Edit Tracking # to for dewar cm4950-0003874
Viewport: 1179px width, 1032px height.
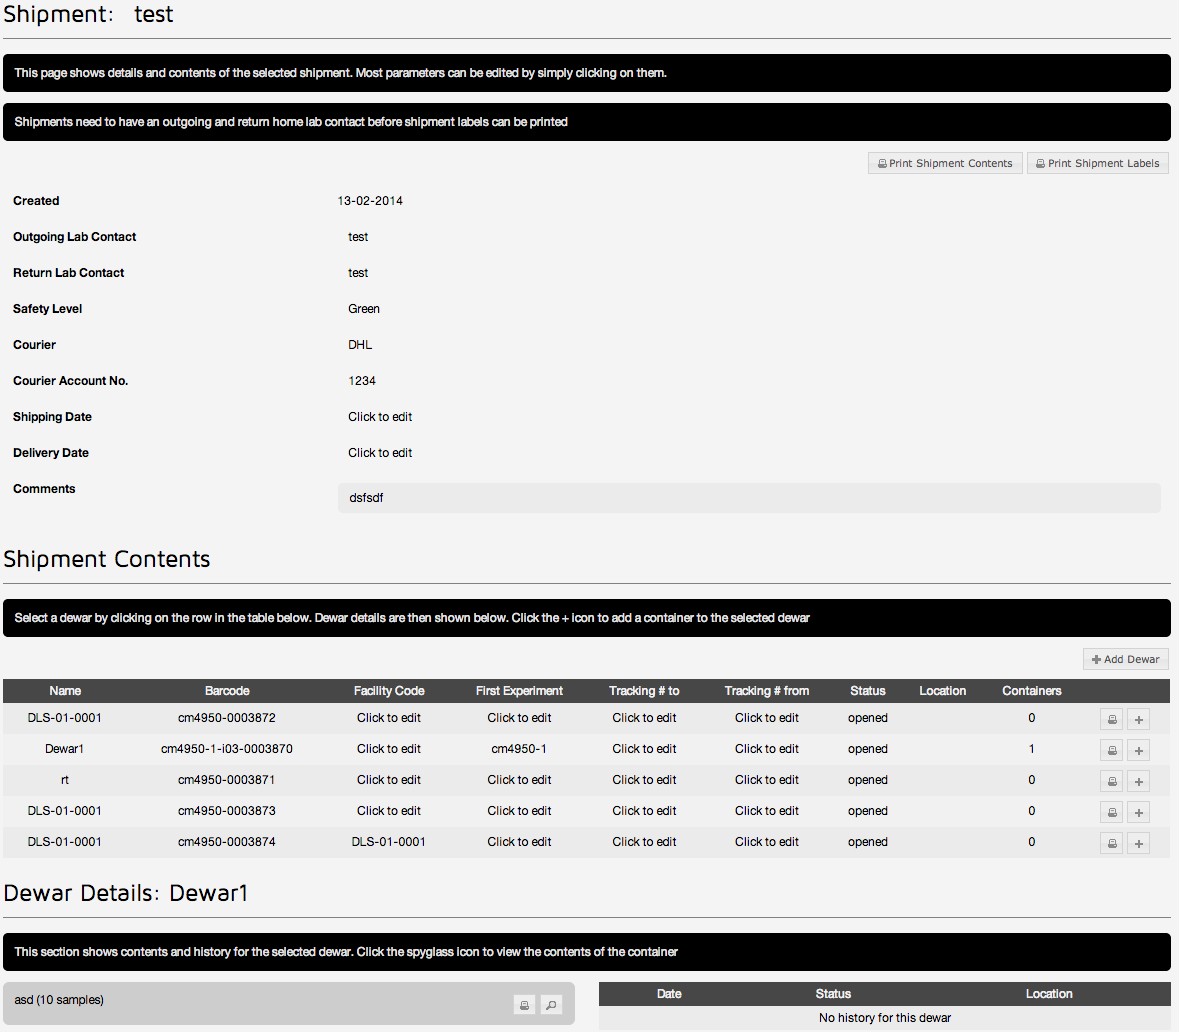[643, 841]
